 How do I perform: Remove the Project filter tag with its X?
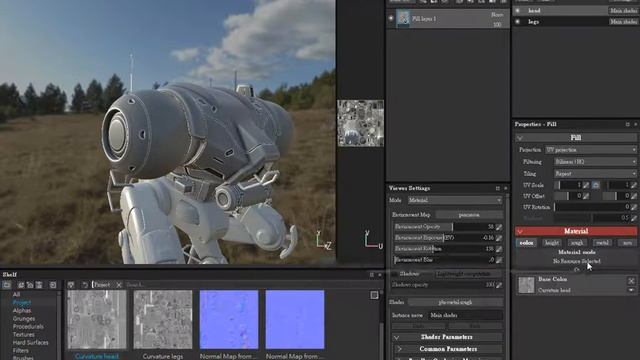click(x=119, y=285)
